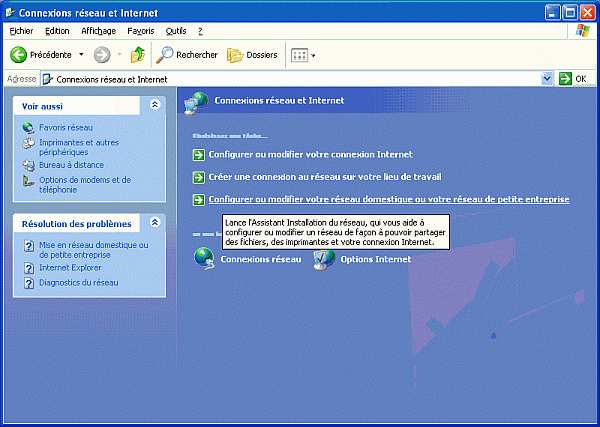Maximize the Connexions réseau et Internet window
600x427 pixels.
pyautogui.click(x=570, y=13)
